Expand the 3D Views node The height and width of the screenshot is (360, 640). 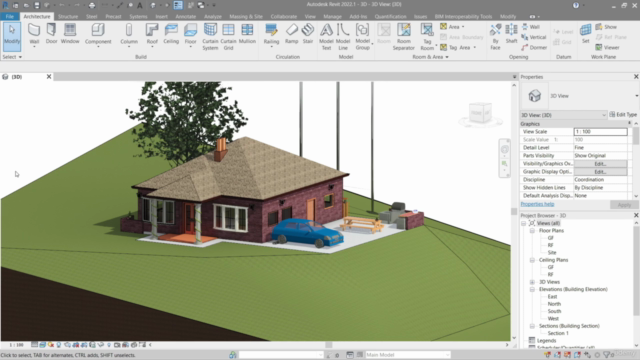532,282
